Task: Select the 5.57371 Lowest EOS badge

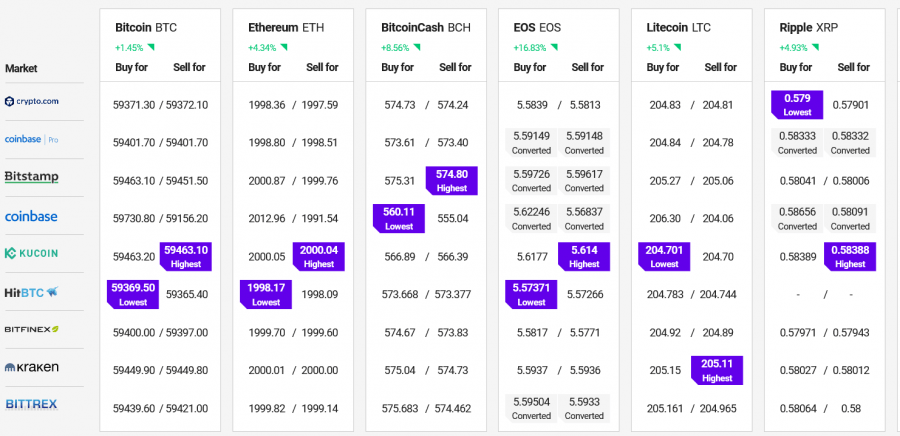Action: click(x=532, y=294)
